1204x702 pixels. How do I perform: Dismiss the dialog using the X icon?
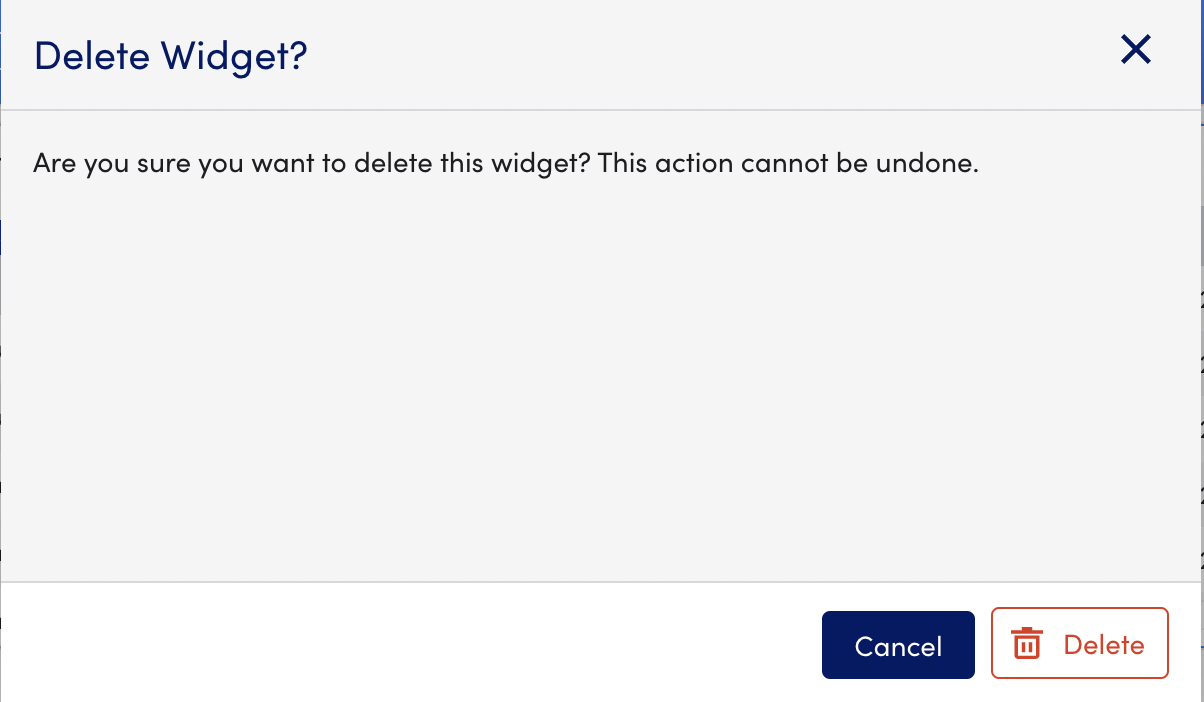[x=1135, y=49]
